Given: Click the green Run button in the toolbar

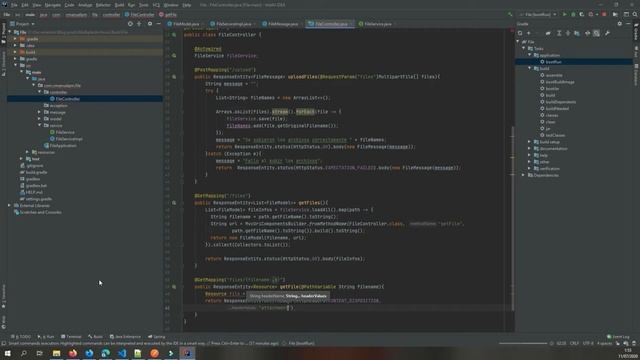Looking at the screenshot, I should (x=564, y=14).
